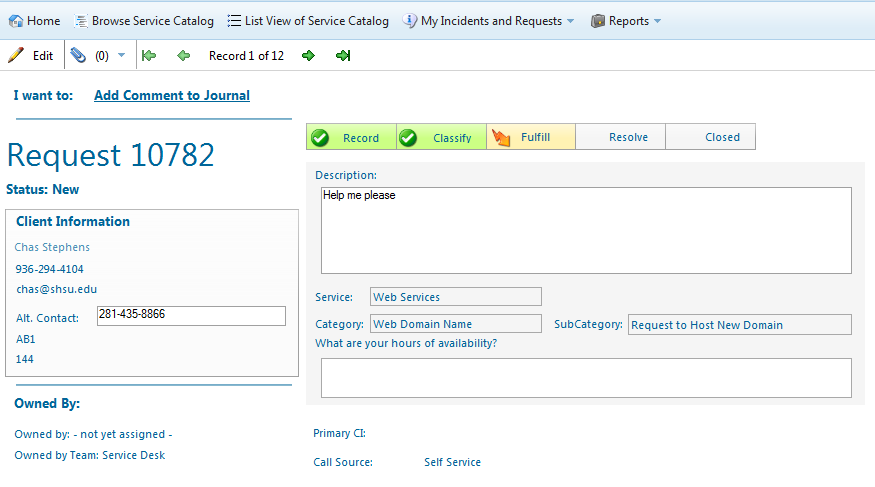Expand My Incidents and Requests dropdown arrow
875x487 pixels.
570,21
